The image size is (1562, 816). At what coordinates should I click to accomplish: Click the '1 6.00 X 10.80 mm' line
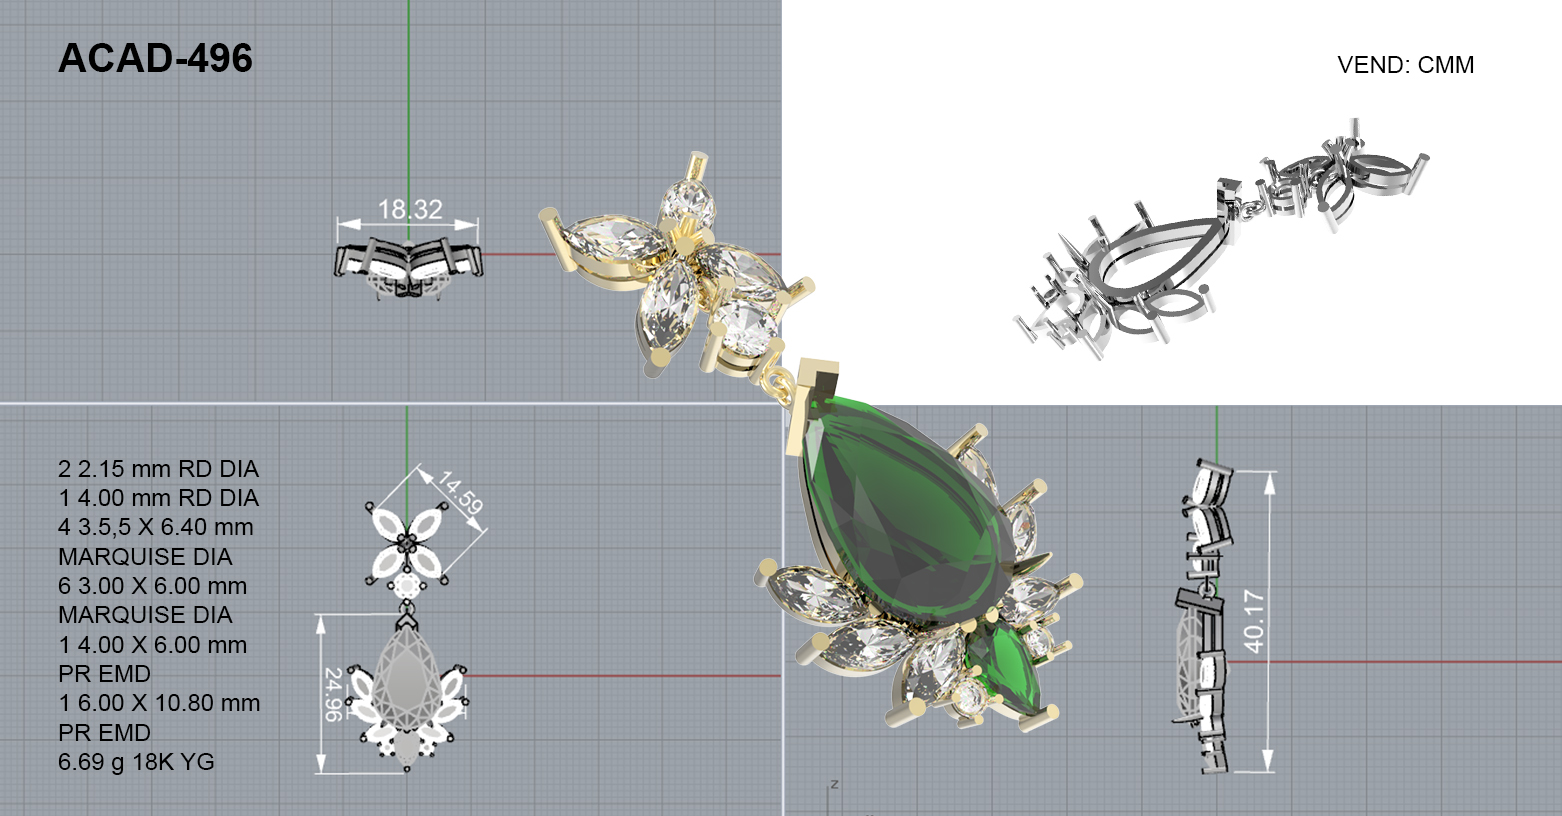point(159,703)
